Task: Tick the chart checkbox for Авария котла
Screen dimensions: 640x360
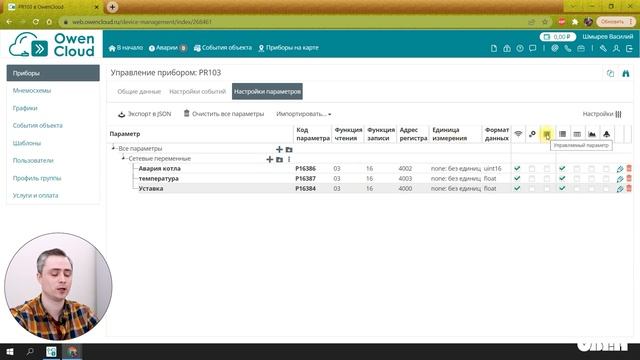Action: tap(591, 169)
